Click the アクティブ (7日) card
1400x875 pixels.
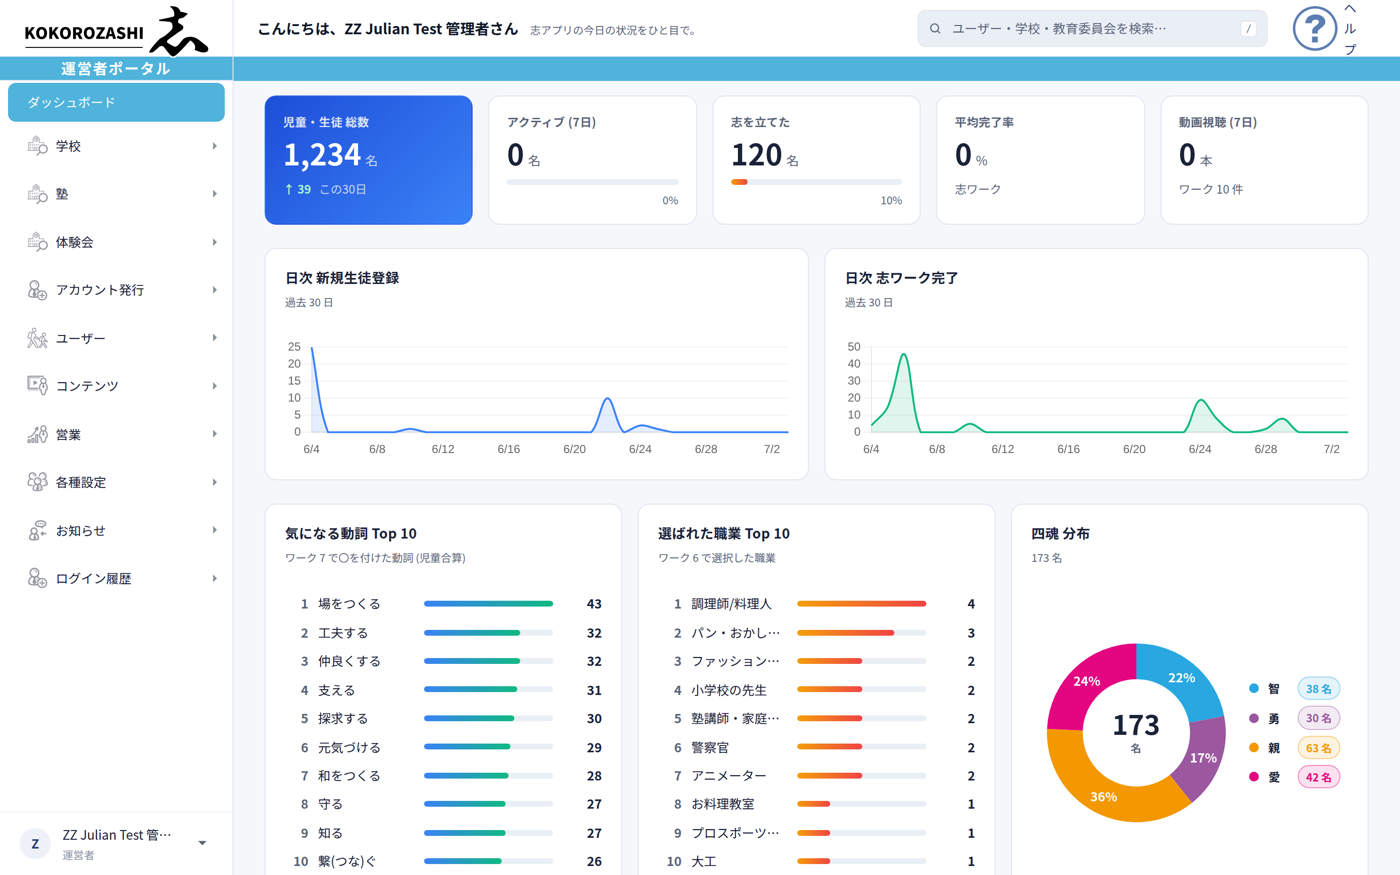click(x=592, y=160)
